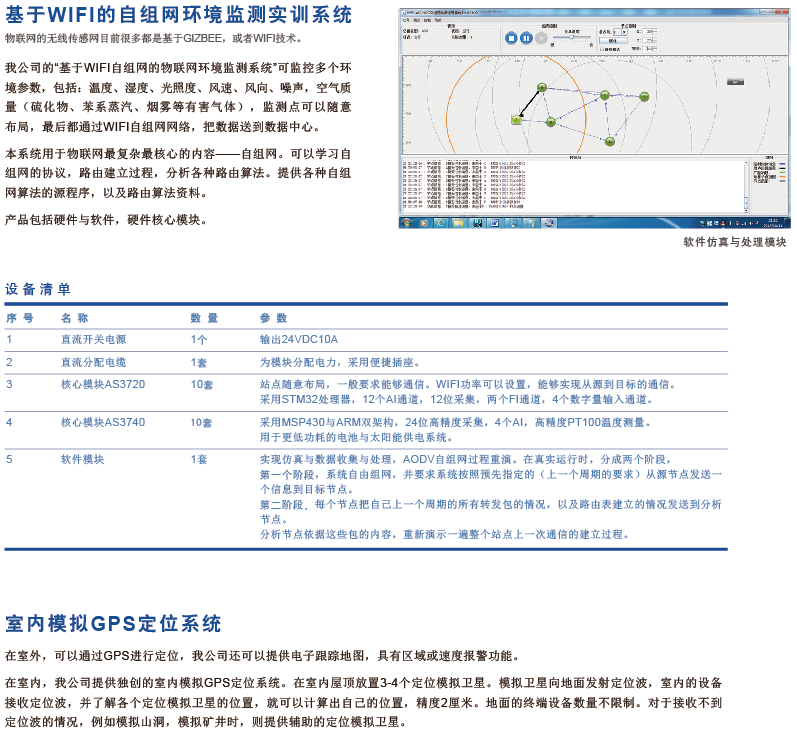Viewport: 797px width, 732px height.
Task: Click the cell "直流开关电源"
Action: click(94, 339)
